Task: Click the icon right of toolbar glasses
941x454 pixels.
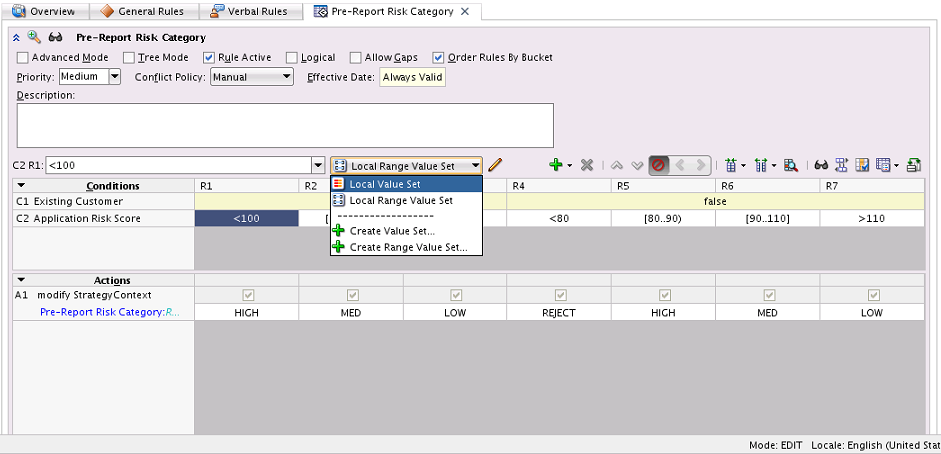Action: [842, 165]
